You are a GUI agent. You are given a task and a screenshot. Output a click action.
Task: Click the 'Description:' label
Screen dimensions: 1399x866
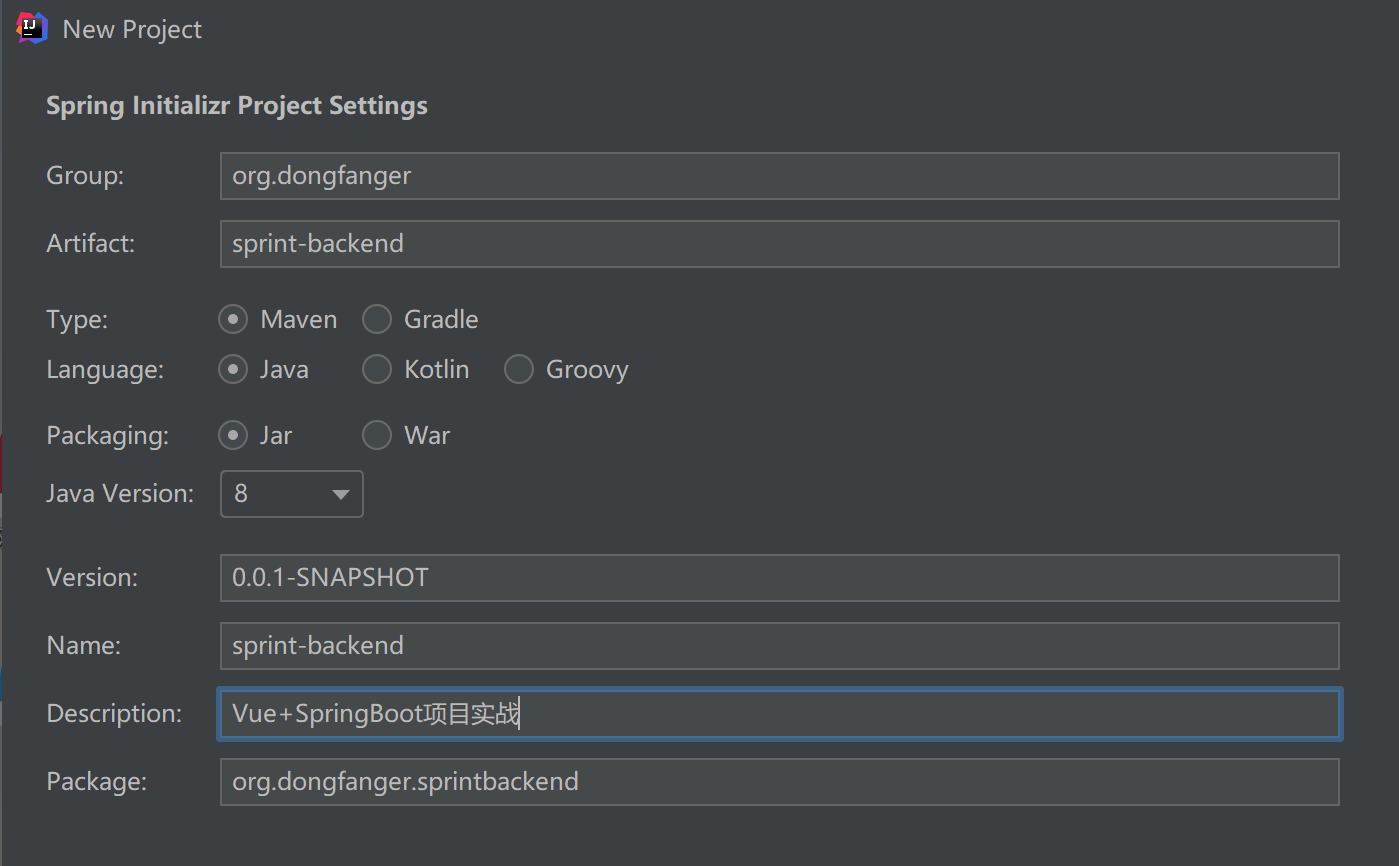coord(114,714)
